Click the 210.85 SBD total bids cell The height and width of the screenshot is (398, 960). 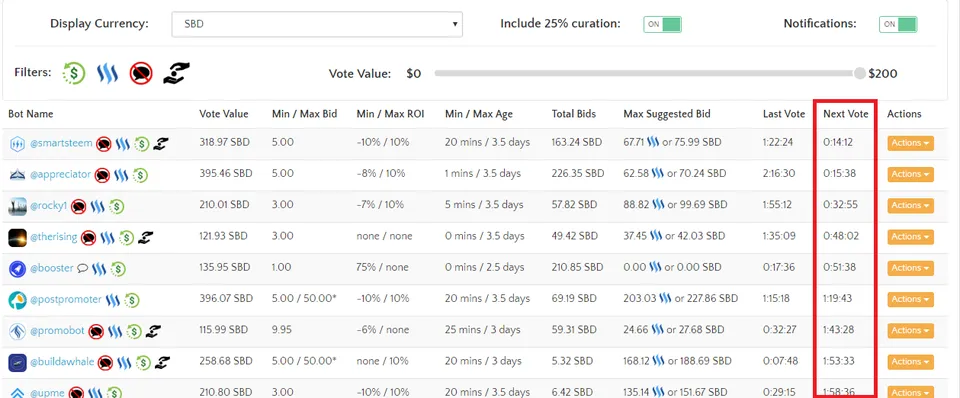coord(577,268)
